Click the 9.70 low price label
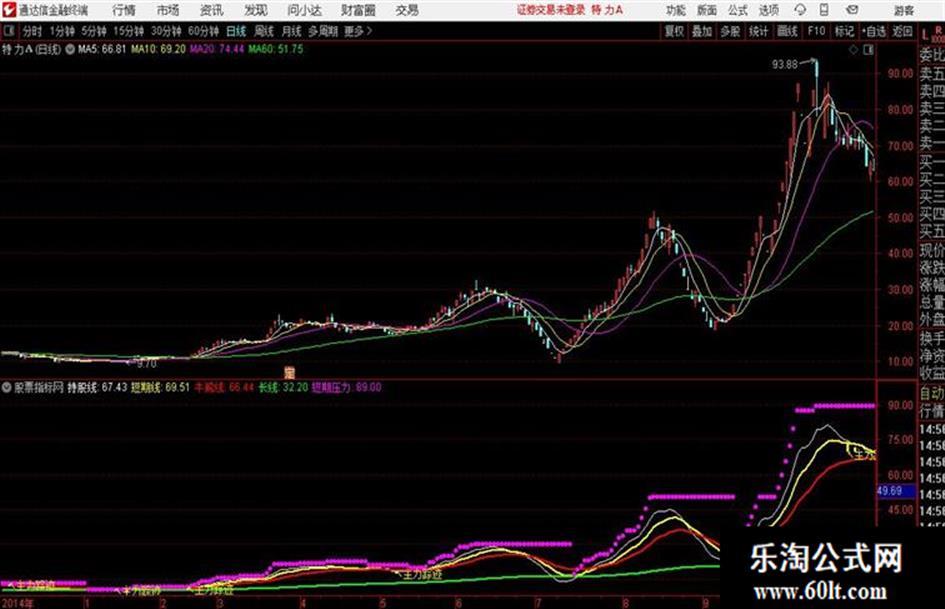 146,364
